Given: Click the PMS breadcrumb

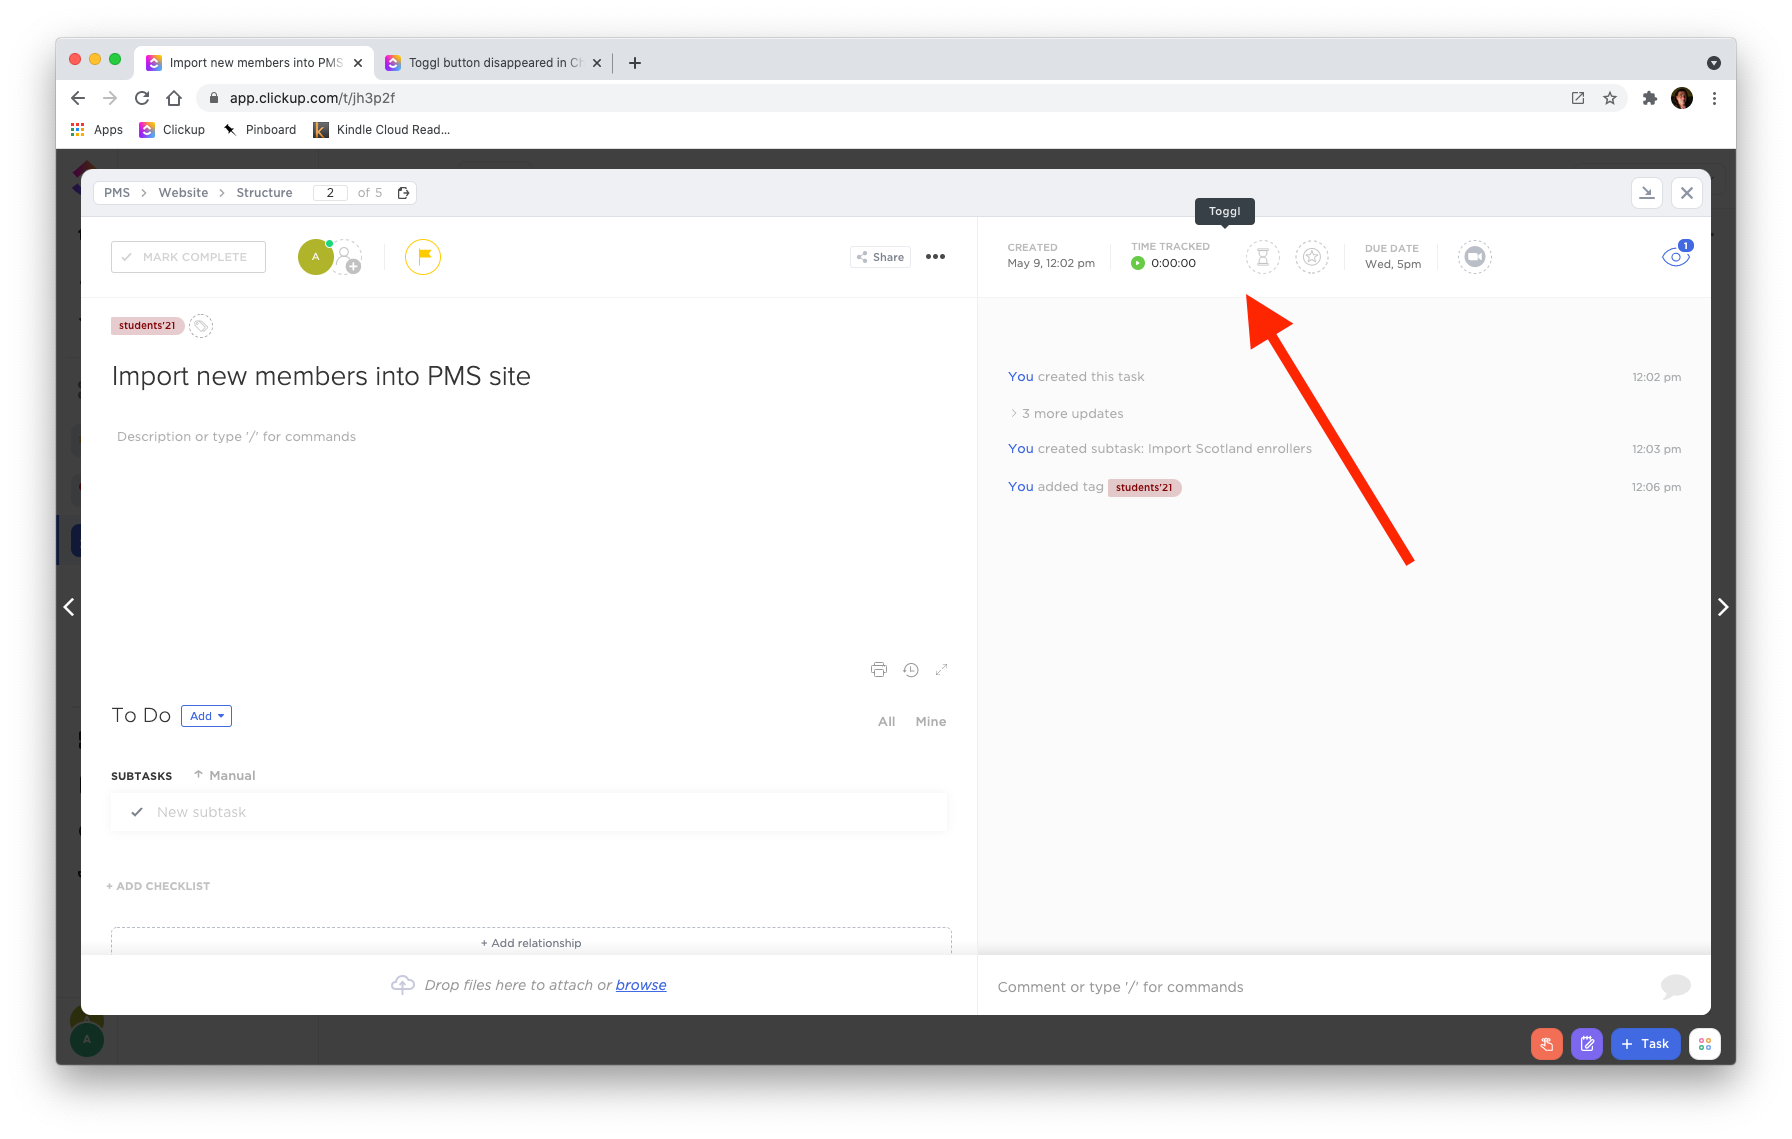Looking at the screenshot, I should click(117, 193).
